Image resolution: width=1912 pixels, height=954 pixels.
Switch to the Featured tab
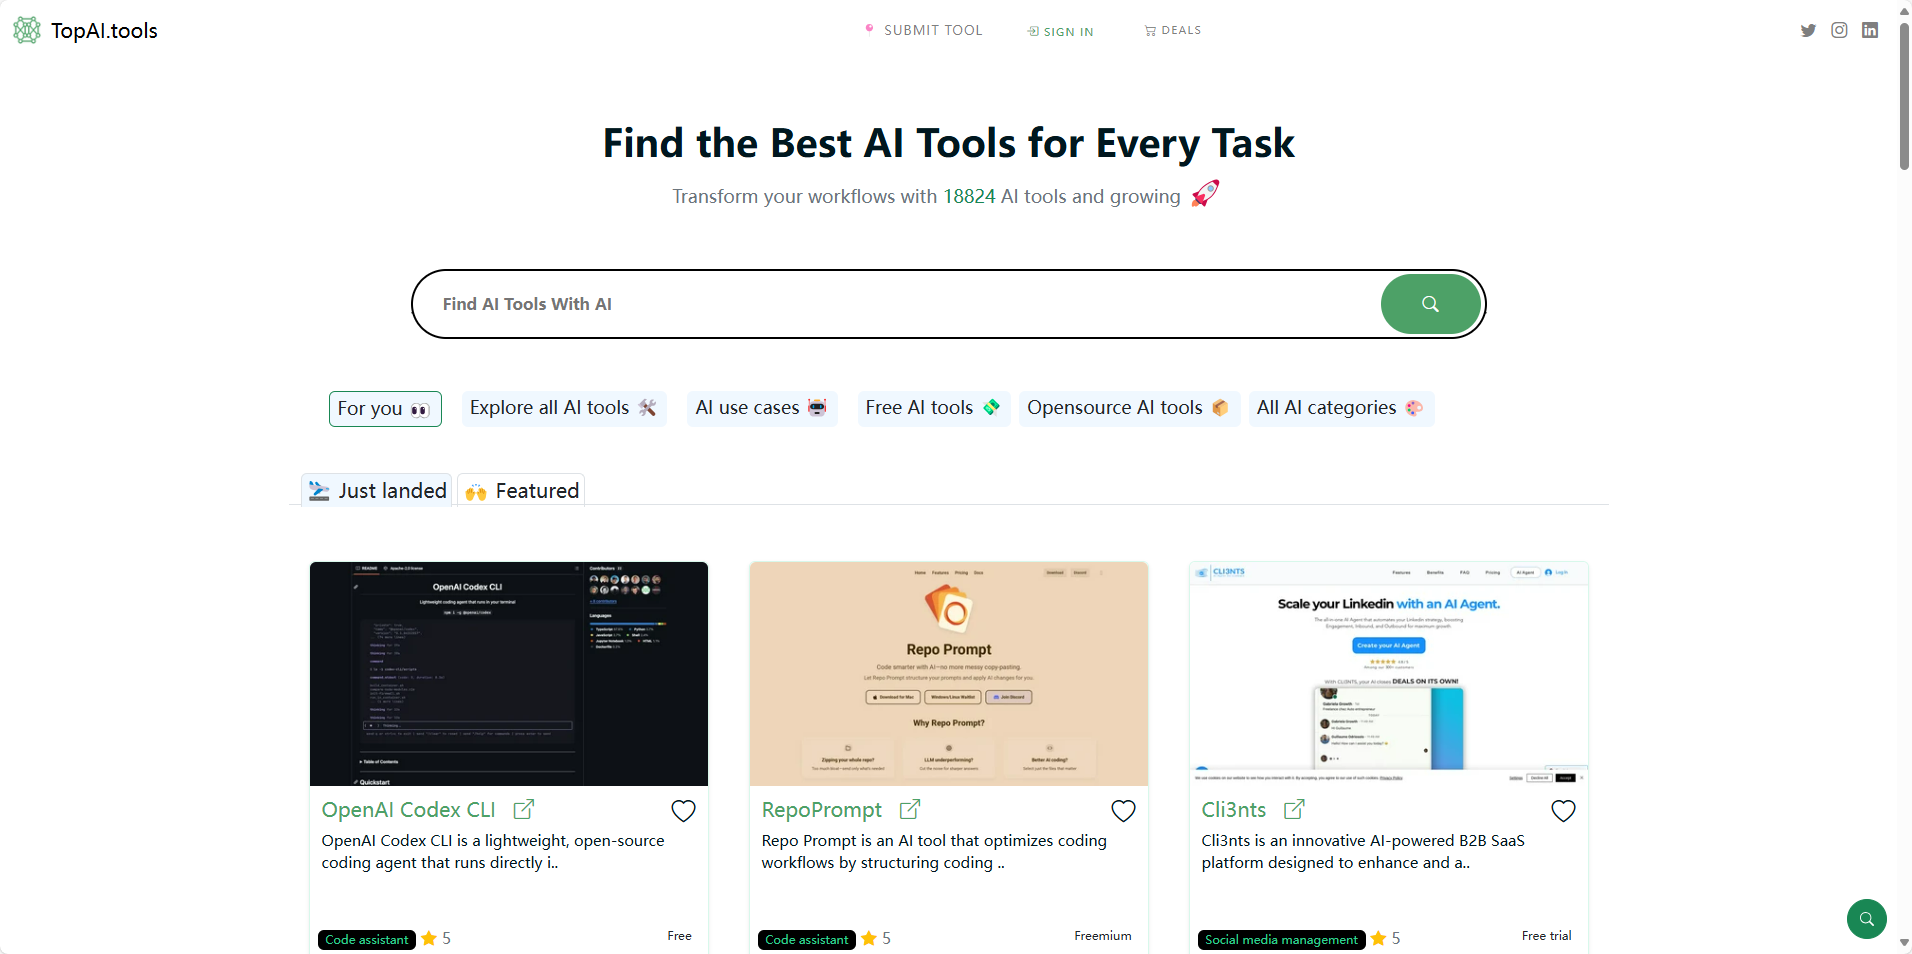[522, 491]
